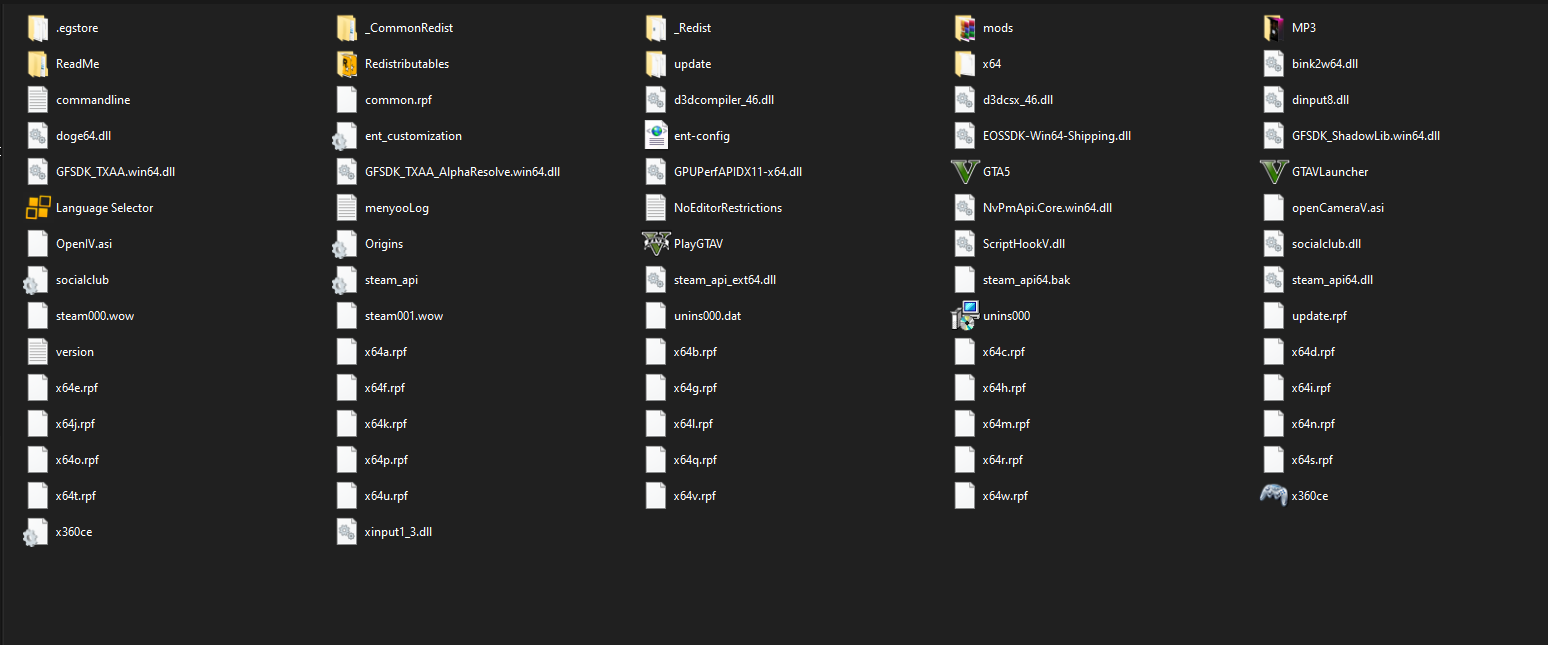This screenshot has height=645, width=1548.
Task: Click the update.rpf archive file
Action: pyautogui.click(x=1318, y=316)
